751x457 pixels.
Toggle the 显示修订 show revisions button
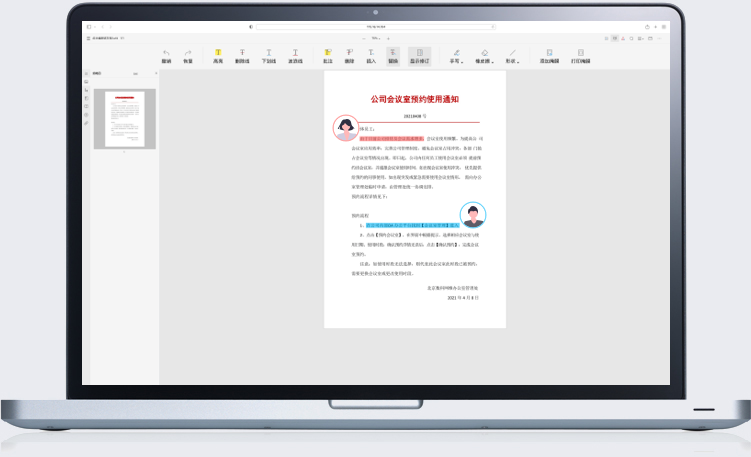pos(420,55)
